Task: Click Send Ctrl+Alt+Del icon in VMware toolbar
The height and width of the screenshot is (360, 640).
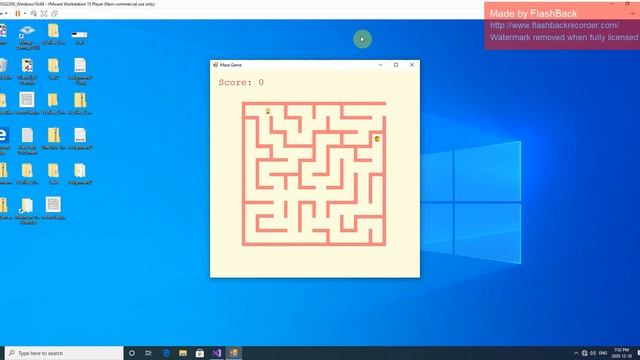Action: 33,13
